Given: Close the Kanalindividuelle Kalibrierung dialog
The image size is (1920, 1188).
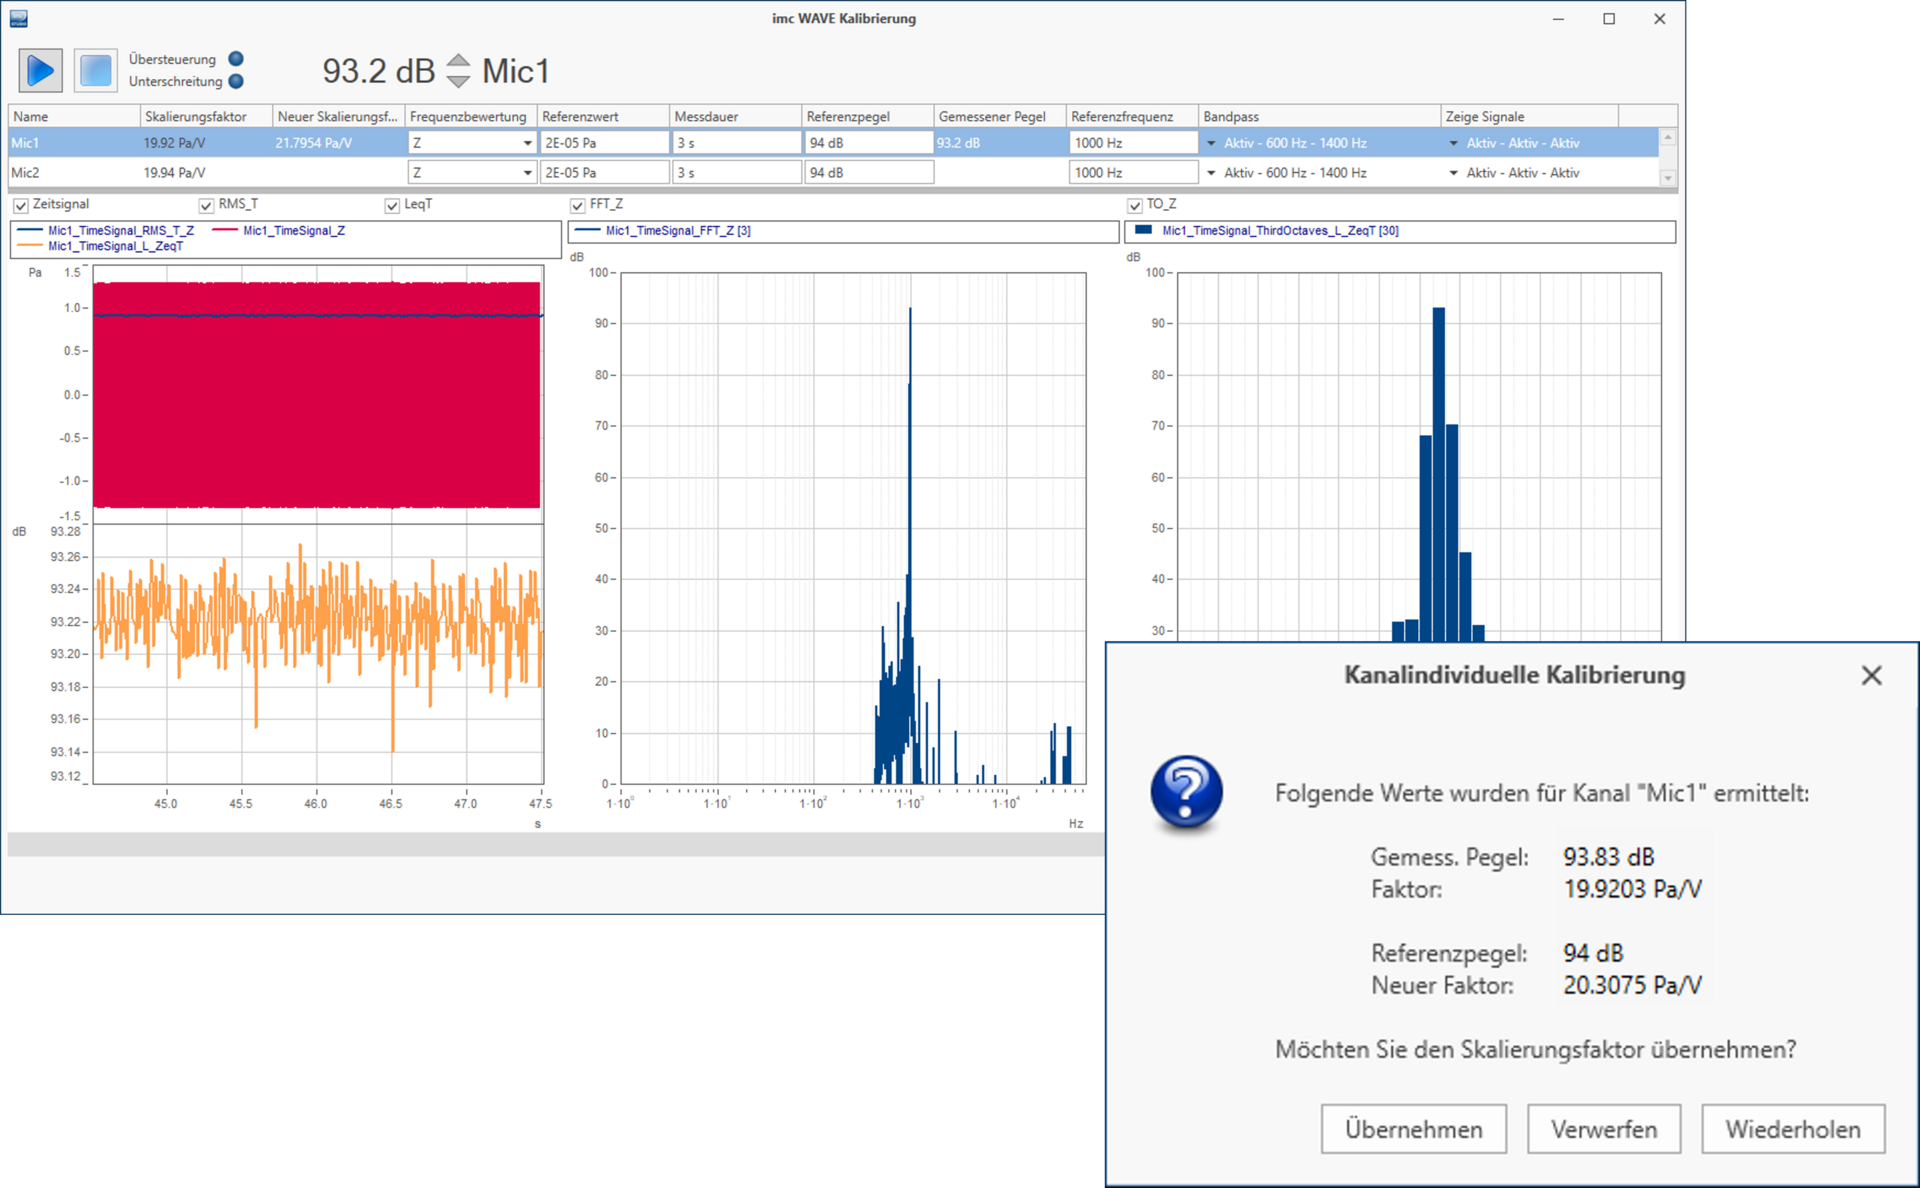Looking at the screenshot, I should coord(1871,676).
